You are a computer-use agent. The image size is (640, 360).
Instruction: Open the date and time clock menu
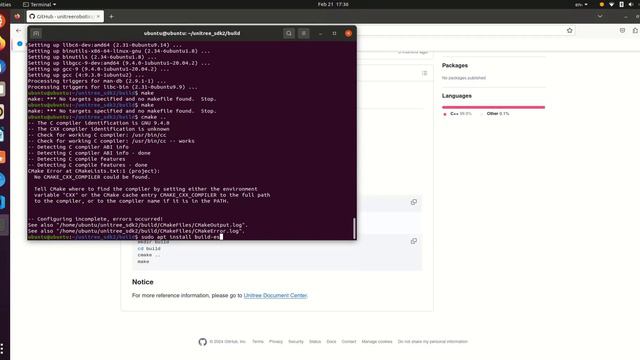(x=333, y=4)
